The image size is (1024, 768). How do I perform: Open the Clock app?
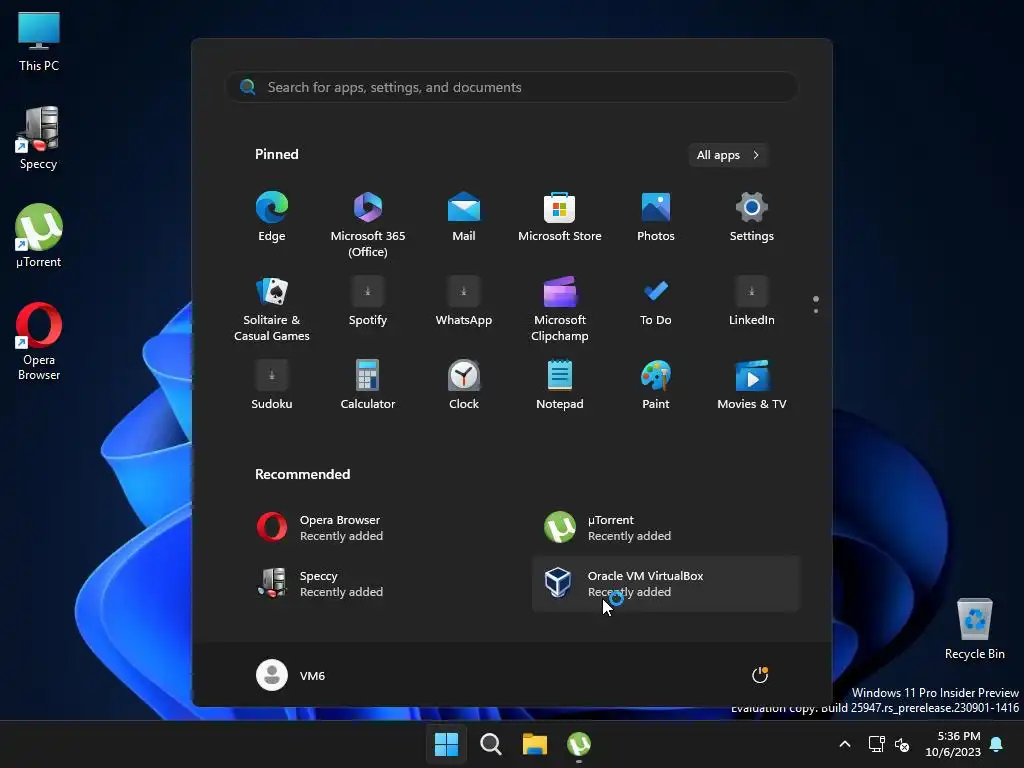(x=464, y=387)
